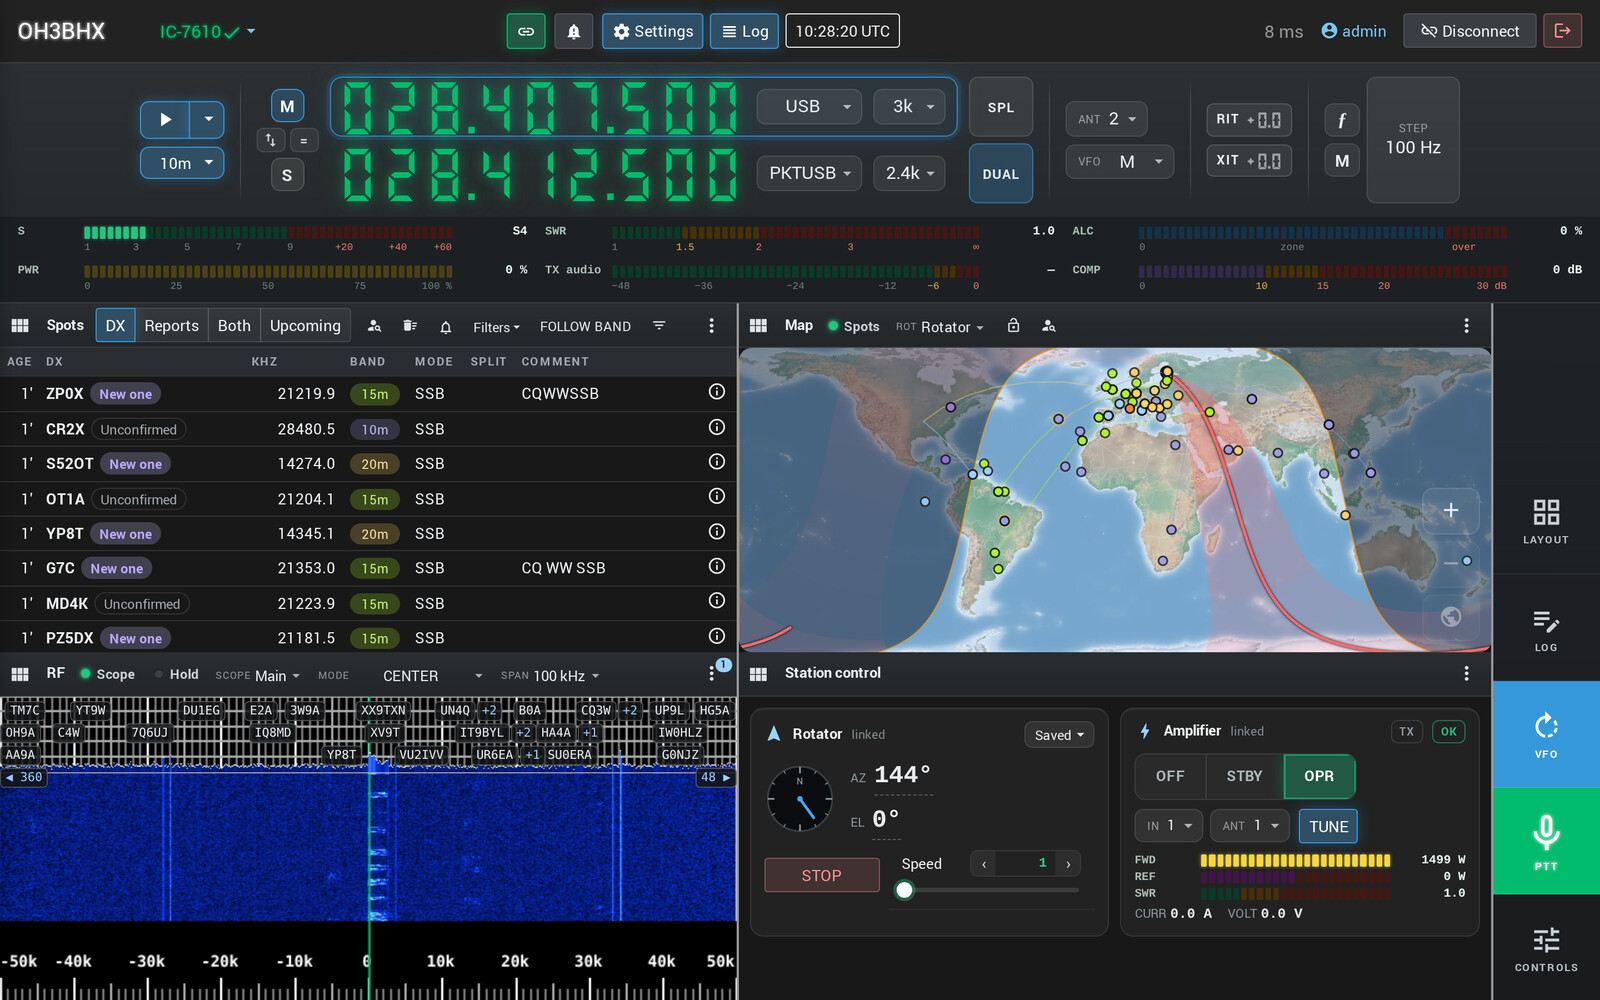Click the Disconnect button
The width and height of the screenshot is (1600, 1000).
click(x=1470, y=31)
